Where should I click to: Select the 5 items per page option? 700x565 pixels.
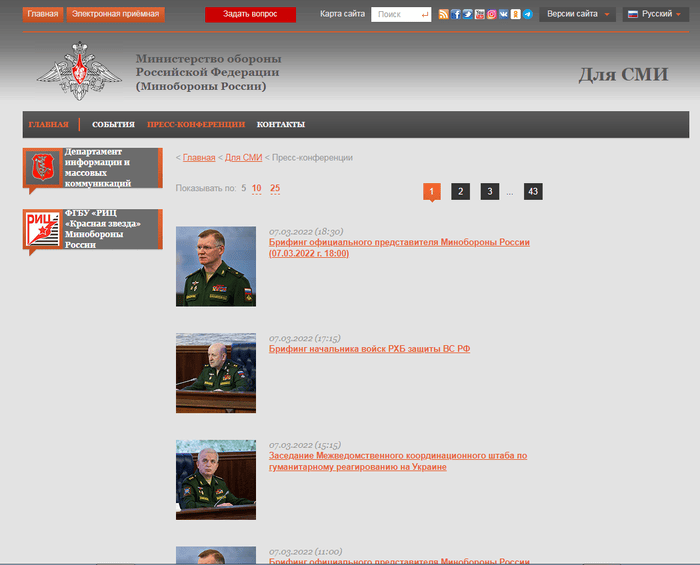[x=244, y=188]
